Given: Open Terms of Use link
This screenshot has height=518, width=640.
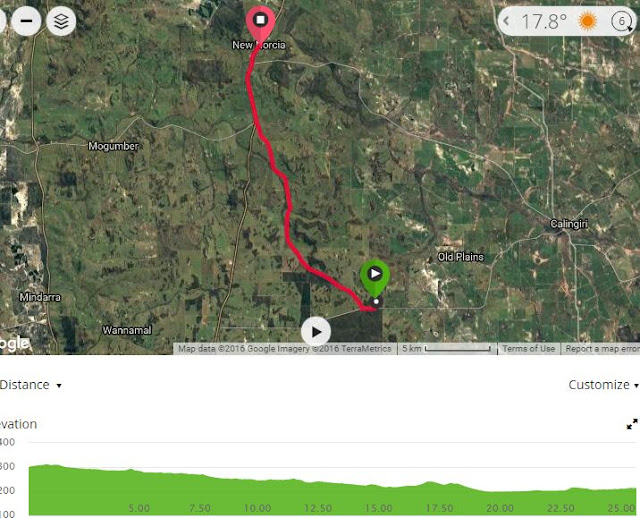Looking at the screenshot, I should click(x=529, y=349).
